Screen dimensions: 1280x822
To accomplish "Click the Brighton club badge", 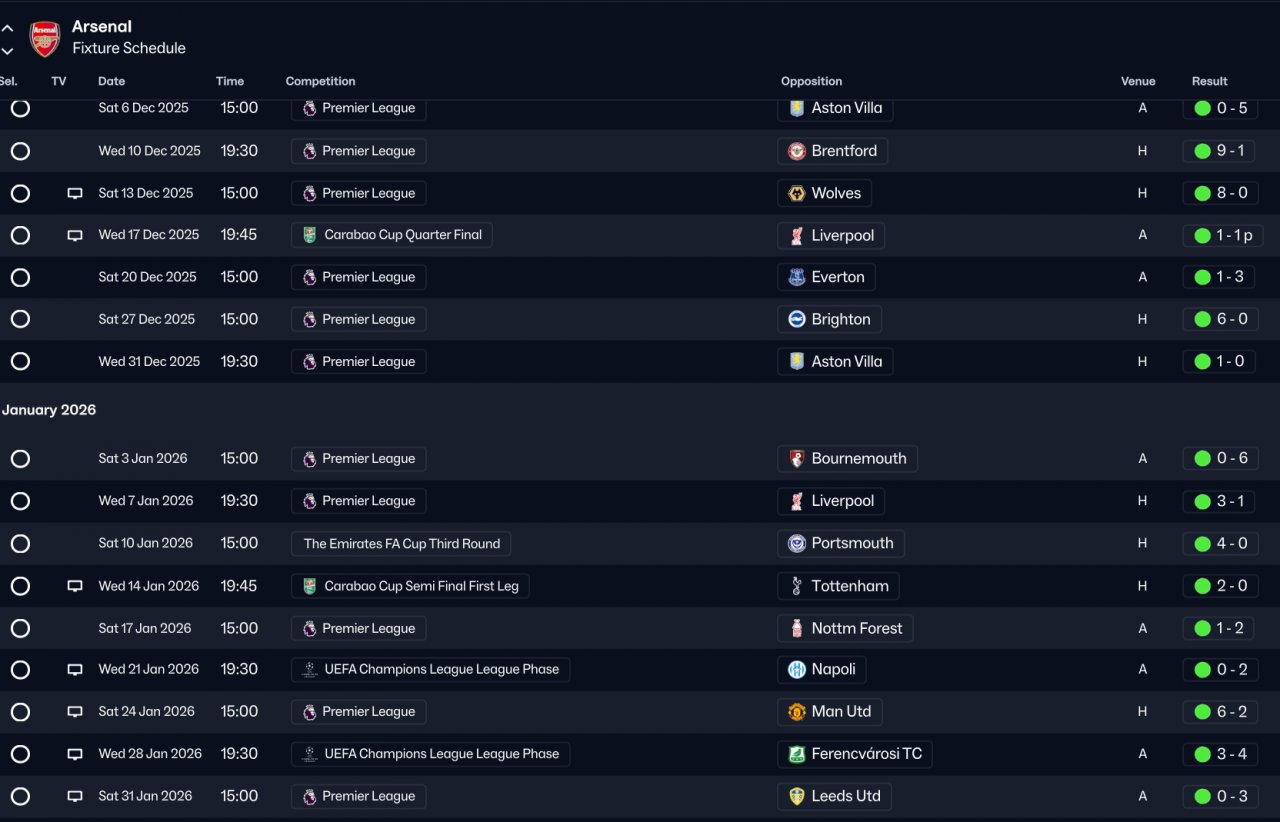I will tap(797, 319).
